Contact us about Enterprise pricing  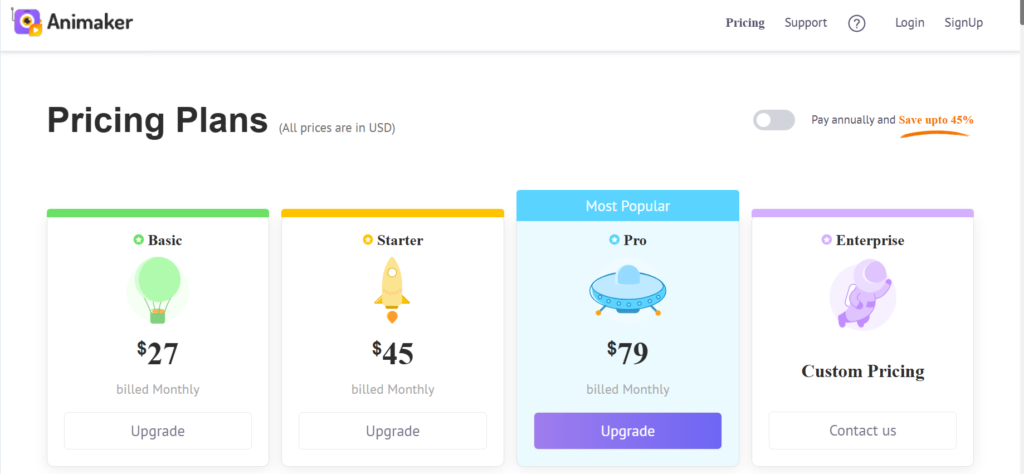click(863, 431)
